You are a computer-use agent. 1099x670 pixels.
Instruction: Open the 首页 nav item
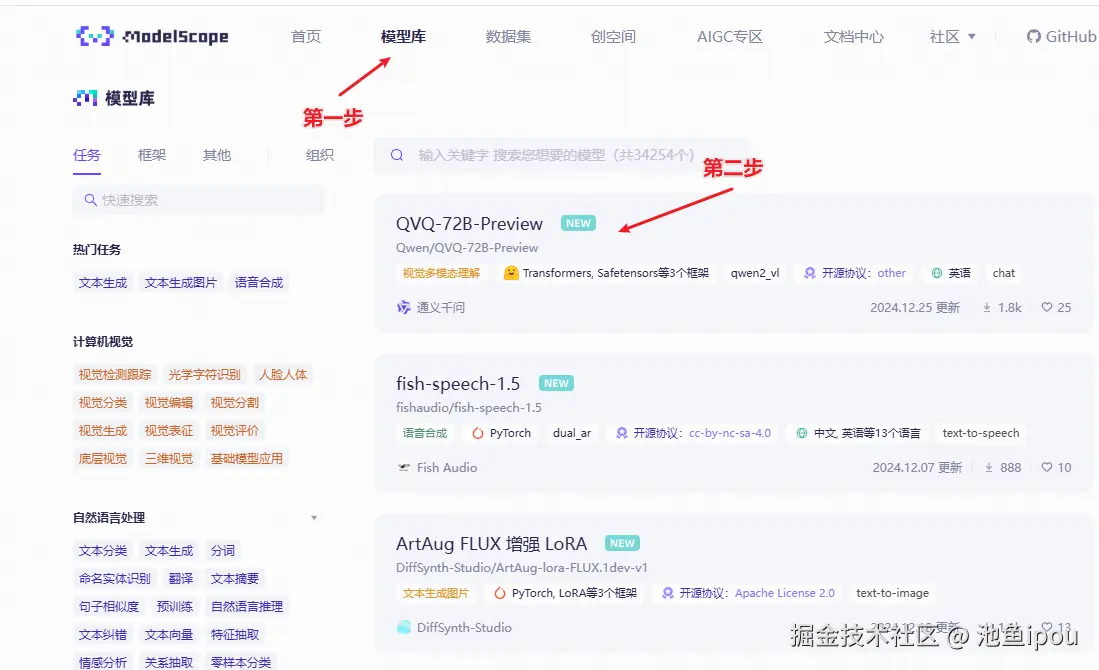(306, 36)
